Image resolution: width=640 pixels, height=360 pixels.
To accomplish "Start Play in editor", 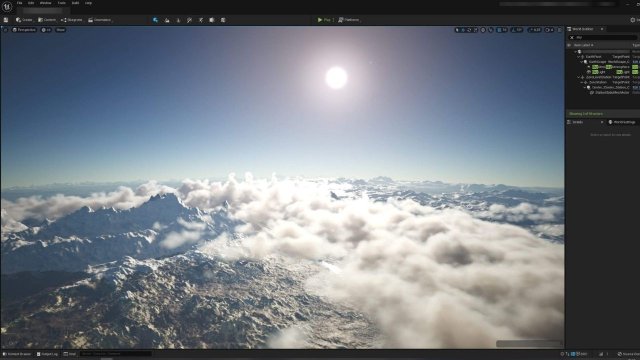I will coord(324,20).
